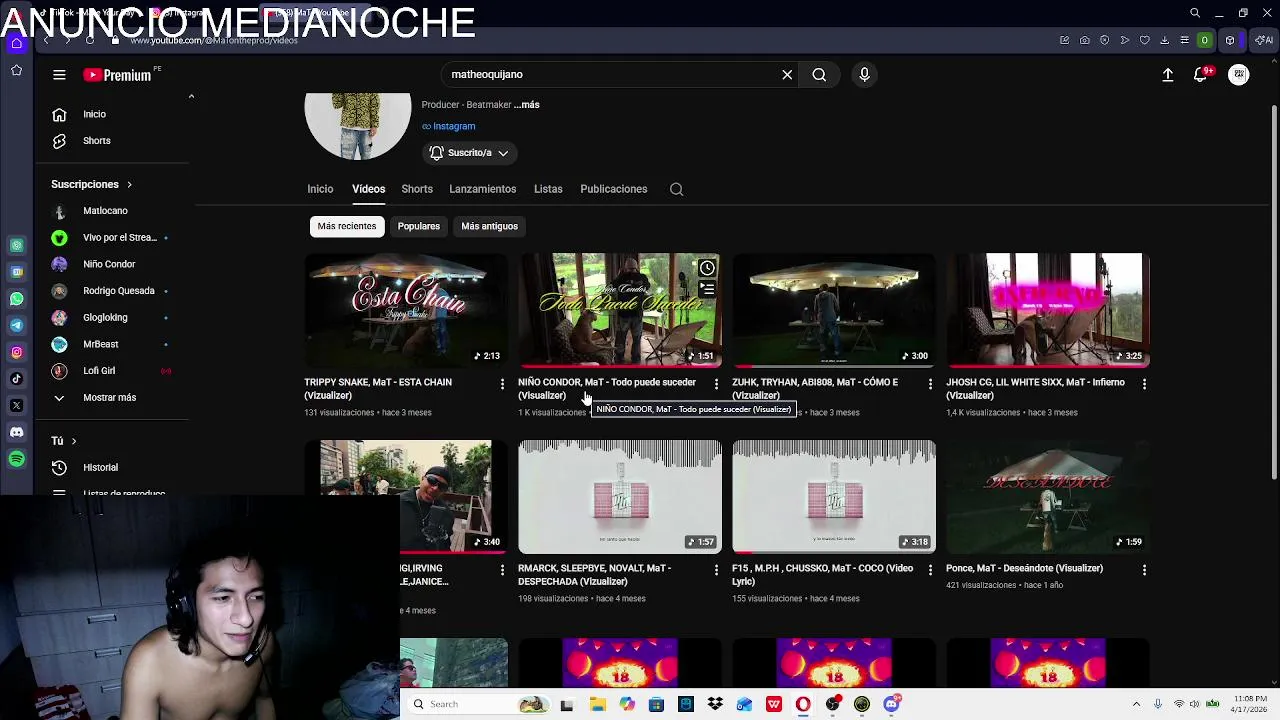
Task: Open the Shorts channel tab
Action: [417, 189]
